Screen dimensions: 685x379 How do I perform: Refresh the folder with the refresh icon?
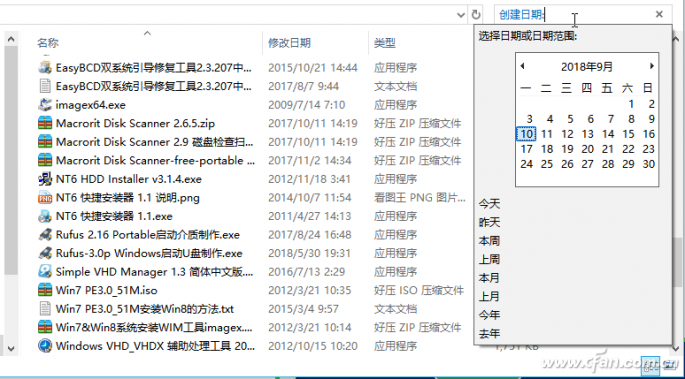(476, 15)
